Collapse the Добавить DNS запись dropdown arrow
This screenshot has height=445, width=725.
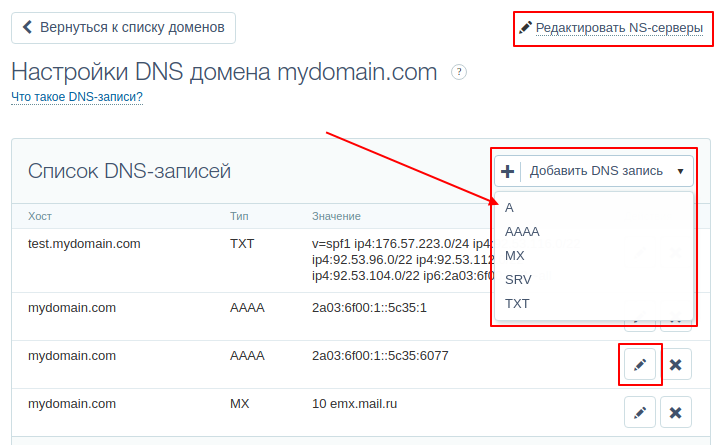pos(680,171)
